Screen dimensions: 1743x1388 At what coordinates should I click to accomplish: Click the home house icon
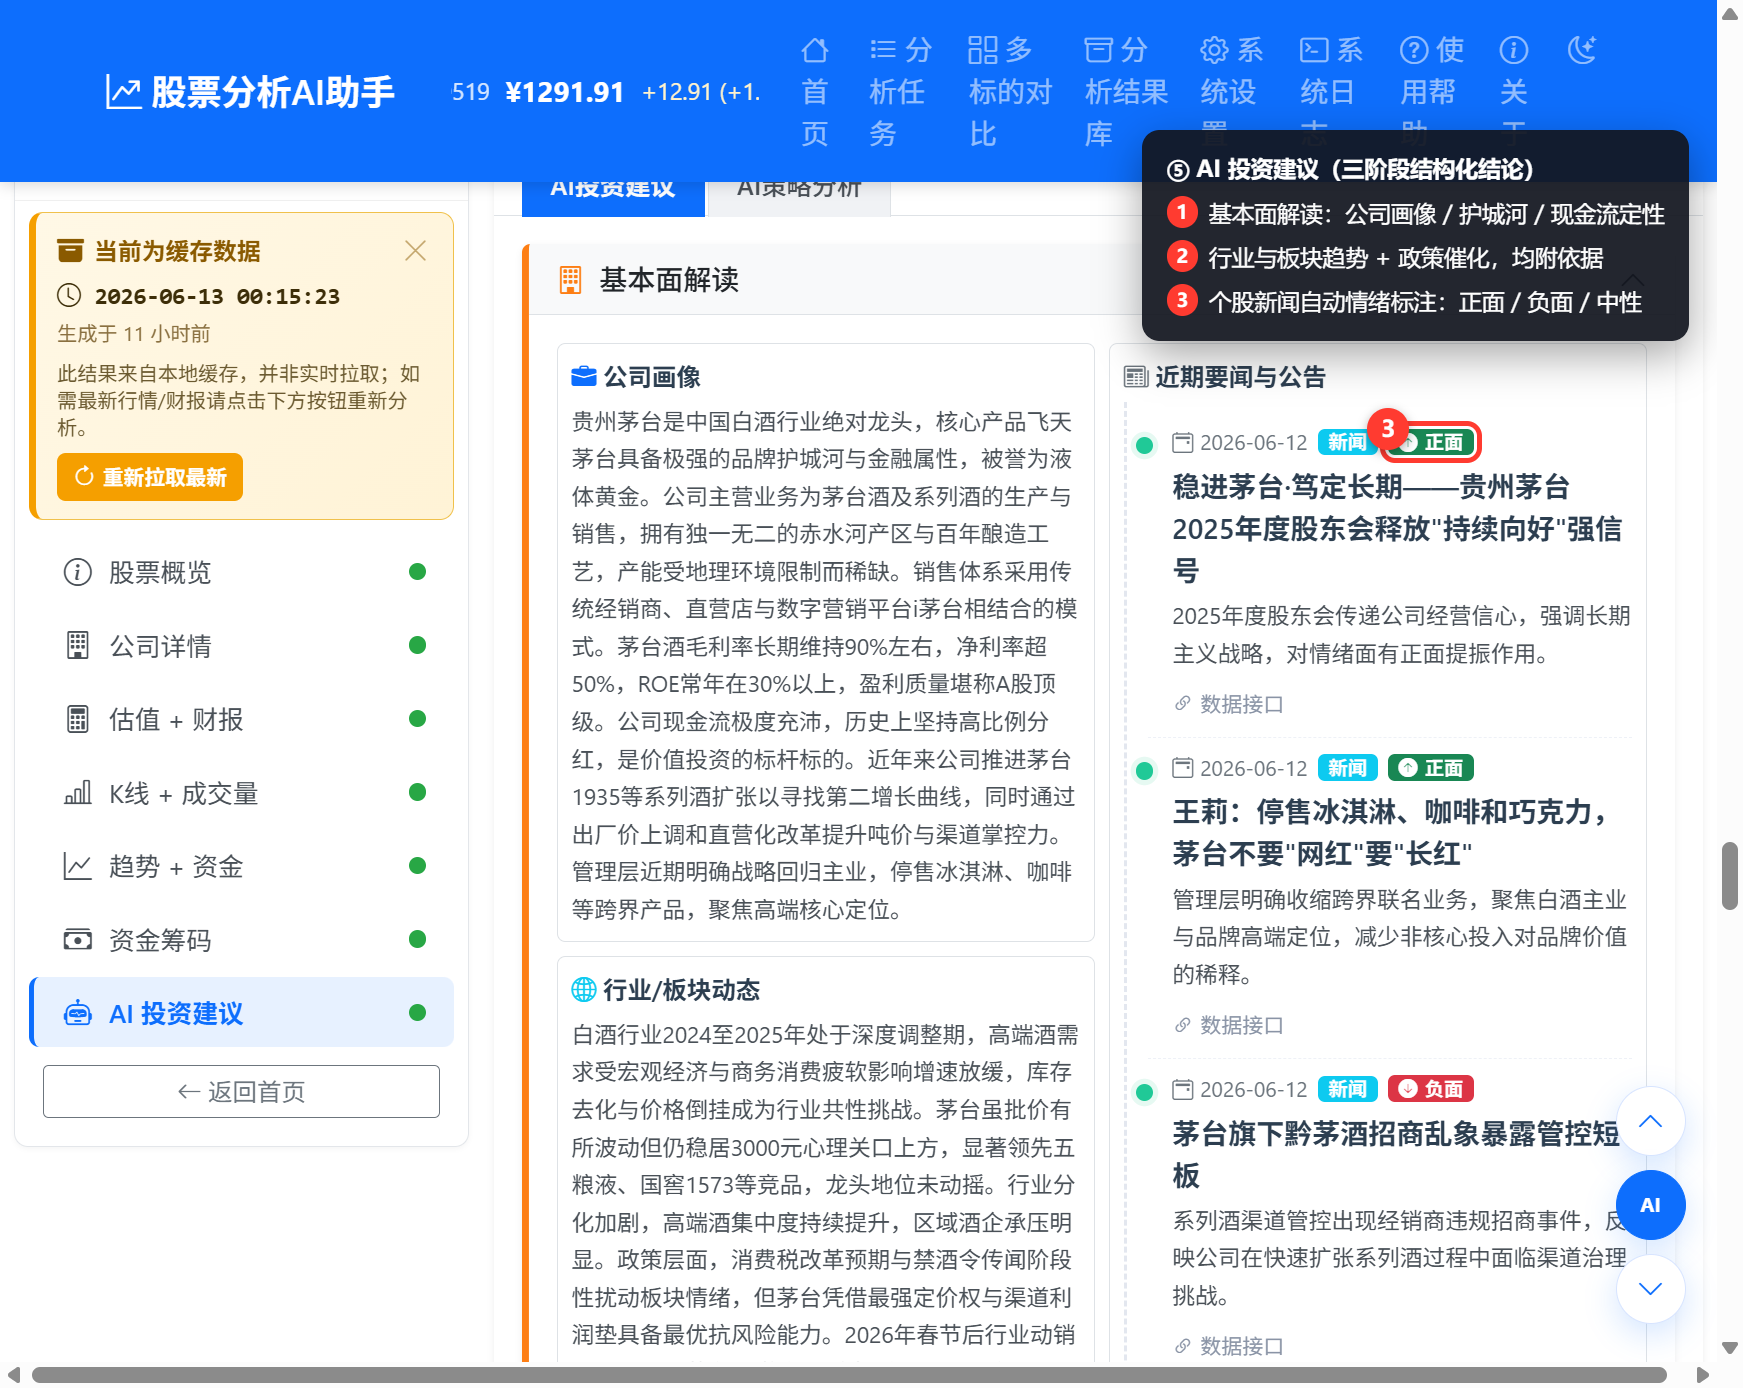click(x=815, y=50)
